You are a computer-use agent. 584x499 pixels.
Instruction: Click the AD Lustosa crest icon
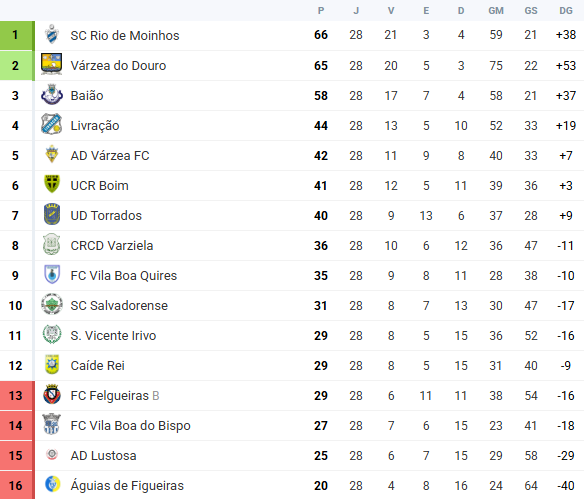(x=52, y=454)
